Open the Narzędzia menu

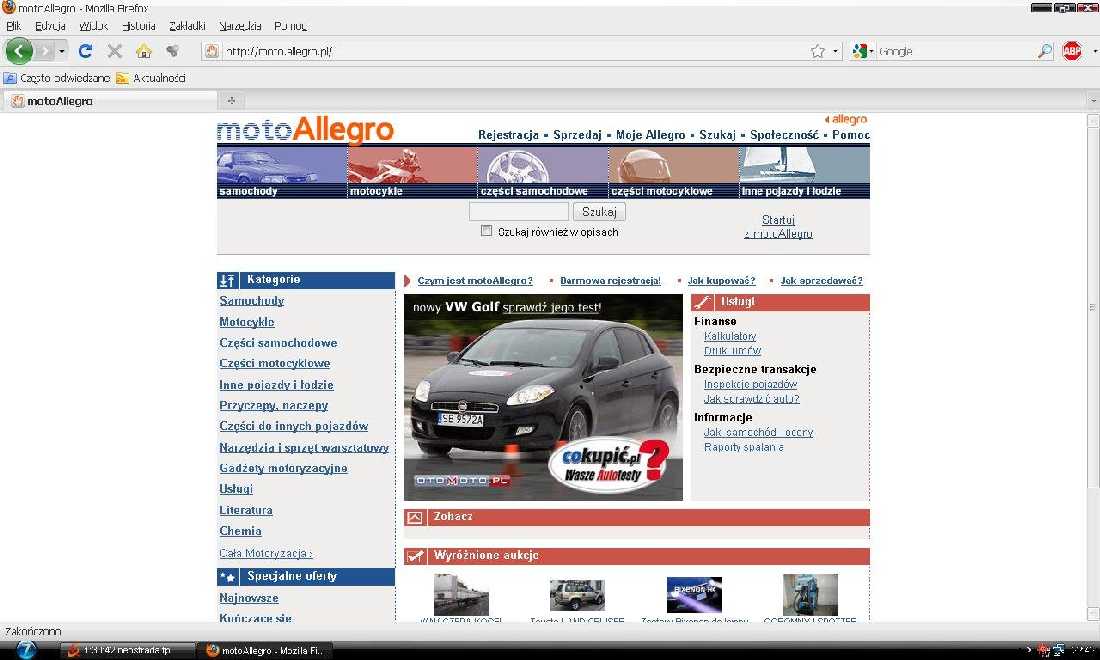pyautogui.click(x=240, y=26)
